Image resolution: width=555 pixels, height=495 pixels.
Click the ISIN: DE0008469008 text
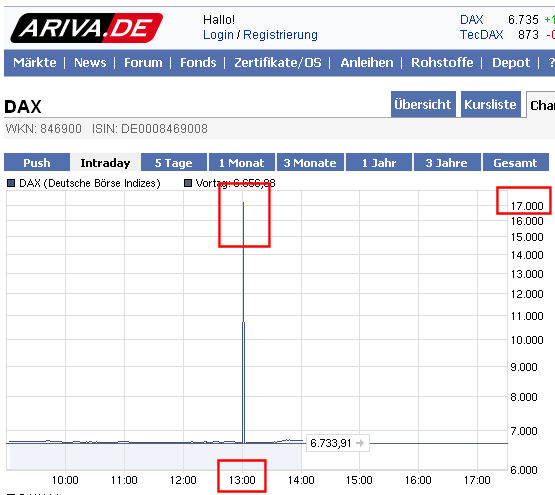tap(150, 129)
